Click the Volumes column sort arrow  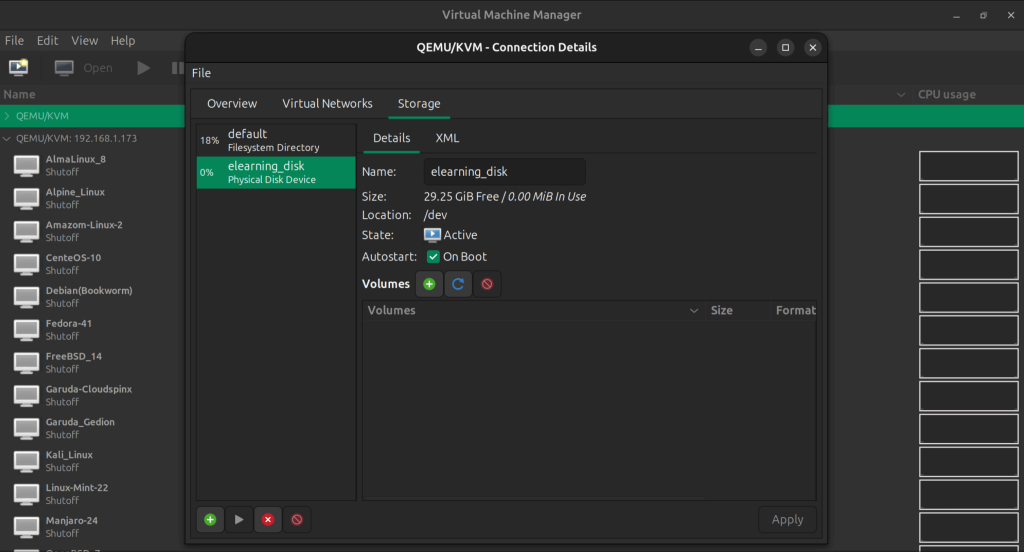tap(694, 311)
